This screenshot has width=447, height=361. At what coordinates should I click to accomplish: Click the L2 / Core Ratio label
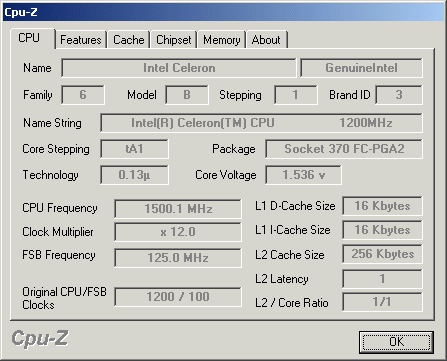[x=292, y=303]
